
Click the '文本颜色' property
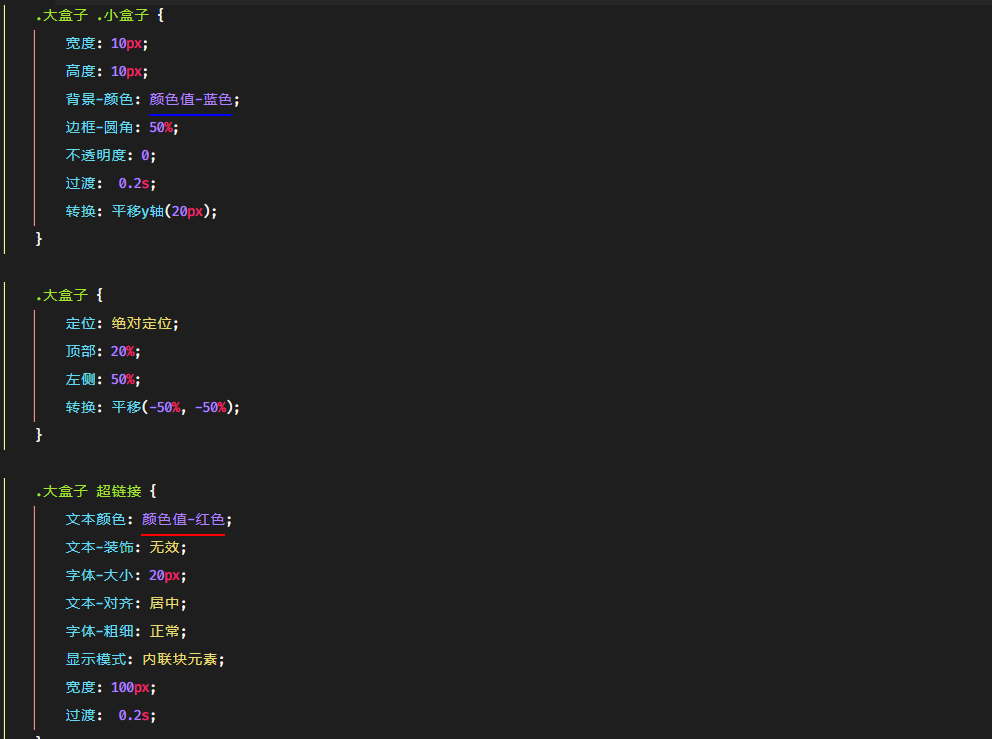pyautogui.click(x=96, y=519)
